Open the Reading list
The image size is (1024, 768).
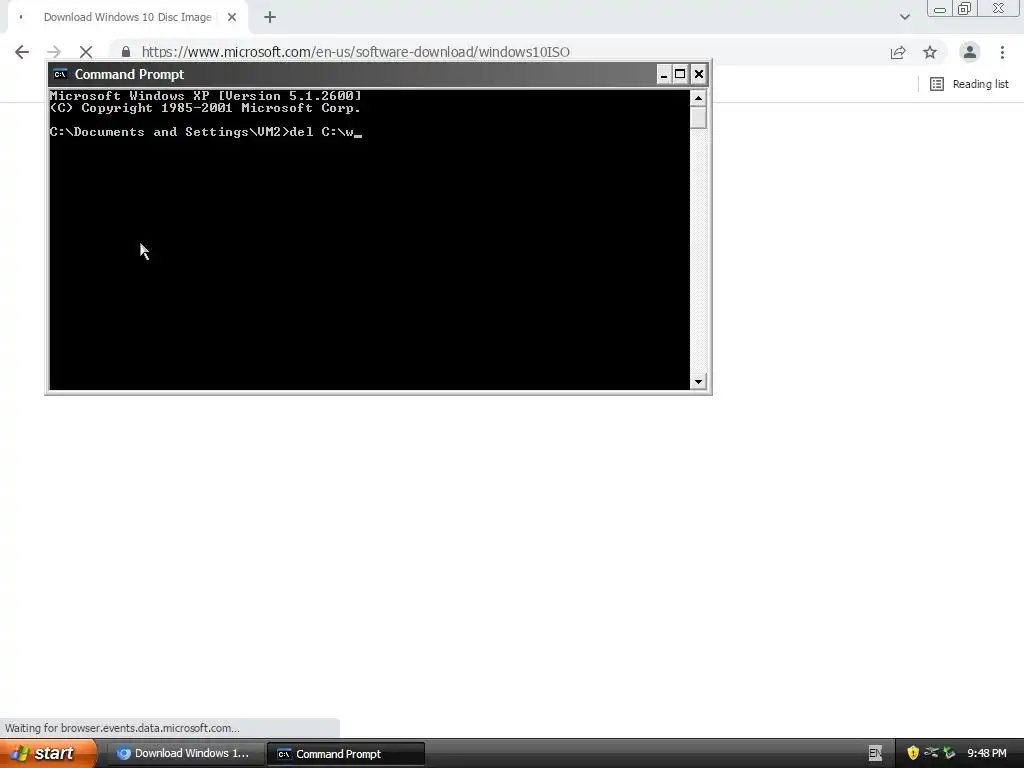point(969,84)
